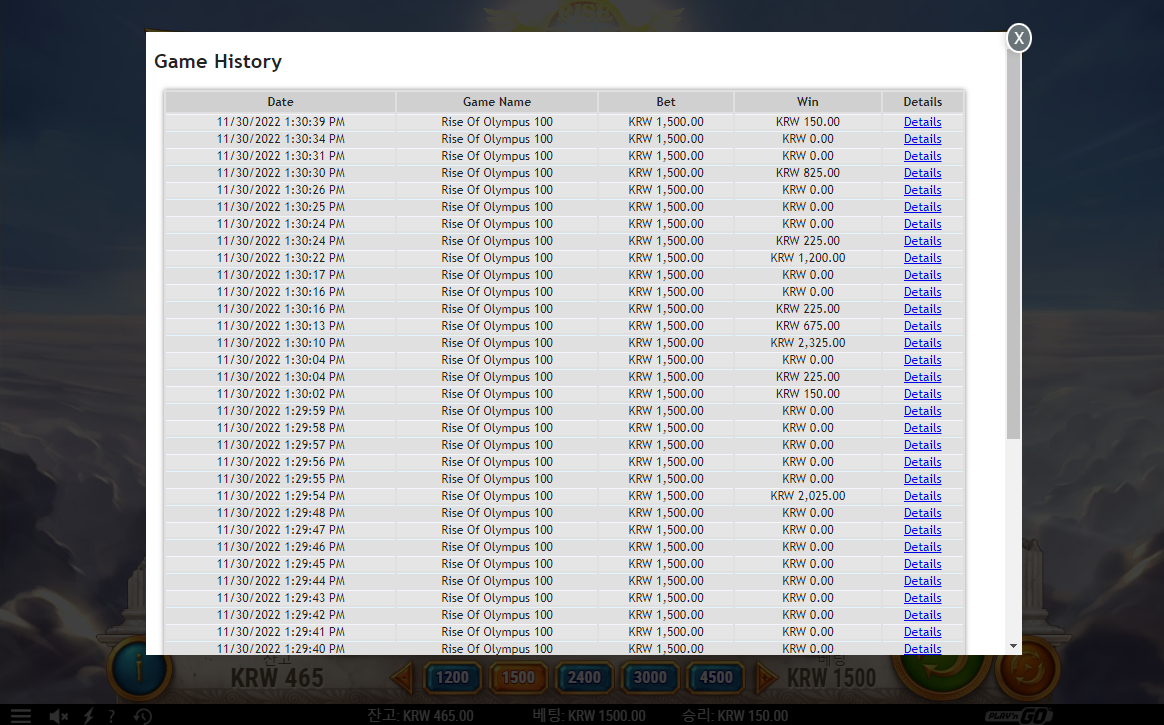Open Details for the 1:29:42 PM round
Image resolution: width=1164 pixels, height=725 pixels.
click(923, 615)
